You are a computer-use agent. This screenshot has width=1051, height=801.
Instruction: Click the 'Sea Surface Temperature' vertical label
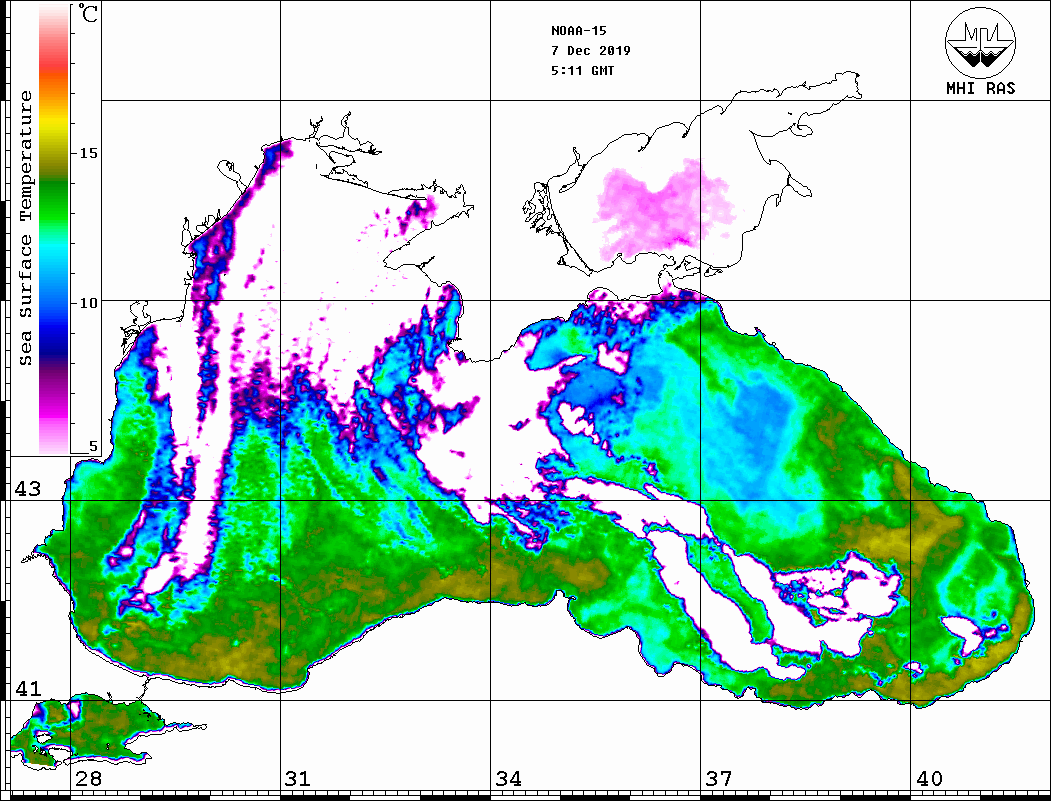[25, 228]
